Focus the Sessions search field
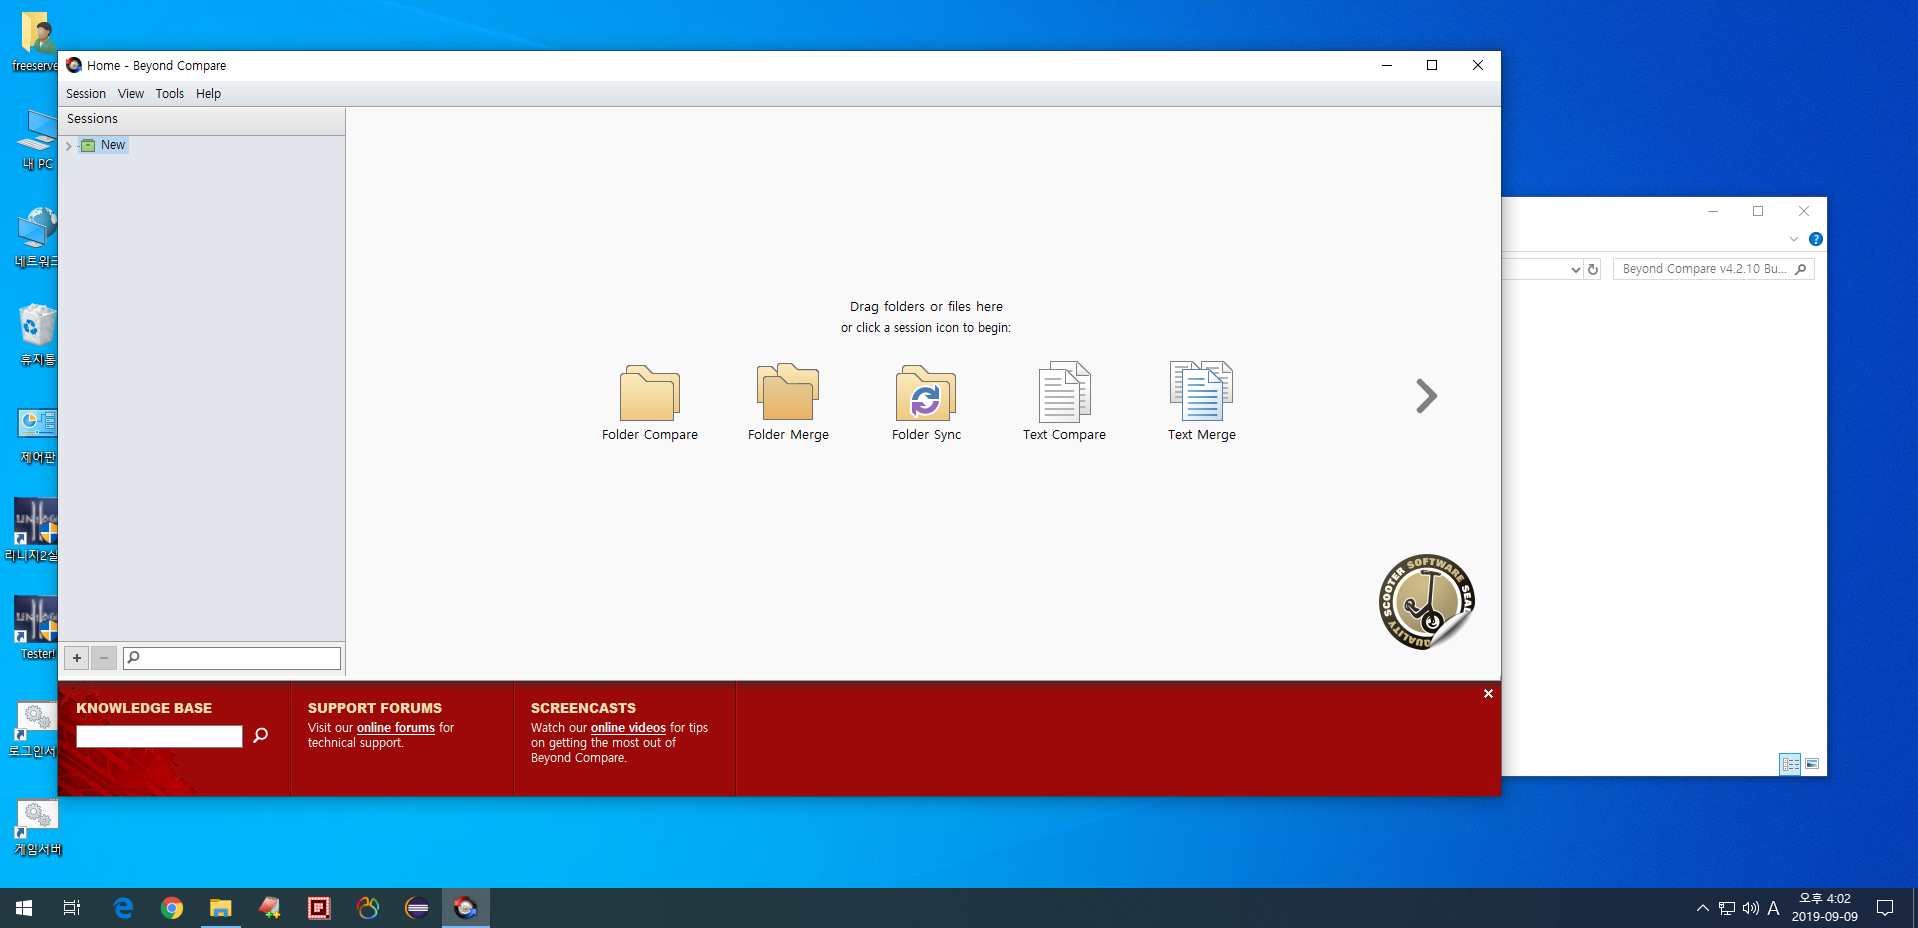The height and width of the screenshot is (928, 1918). pos(232,658)
